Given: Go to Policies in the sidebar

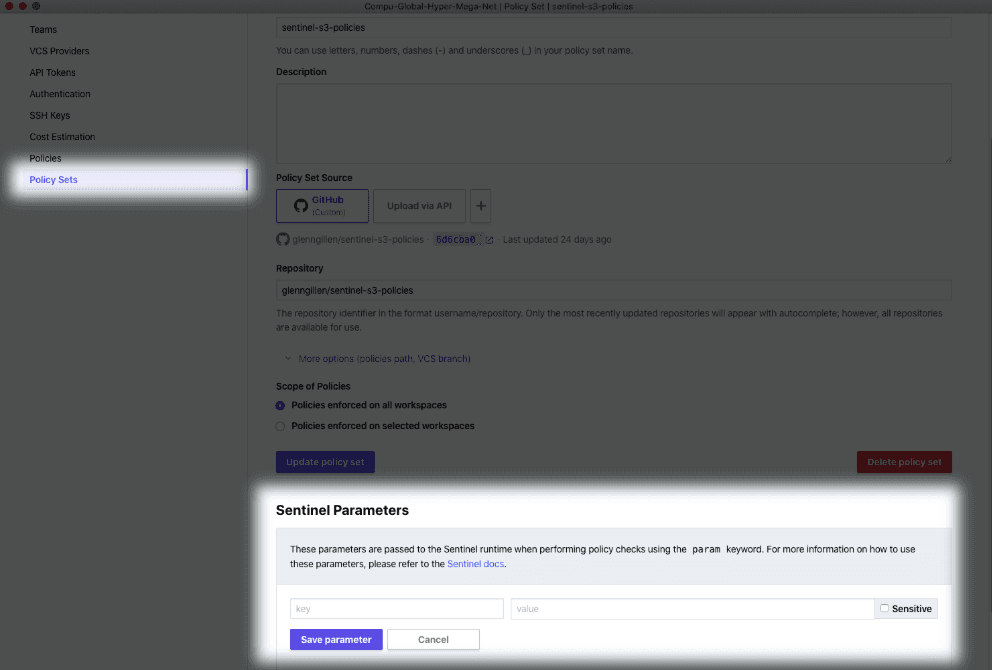Looking at the screenshot, I should pos(45,158).
